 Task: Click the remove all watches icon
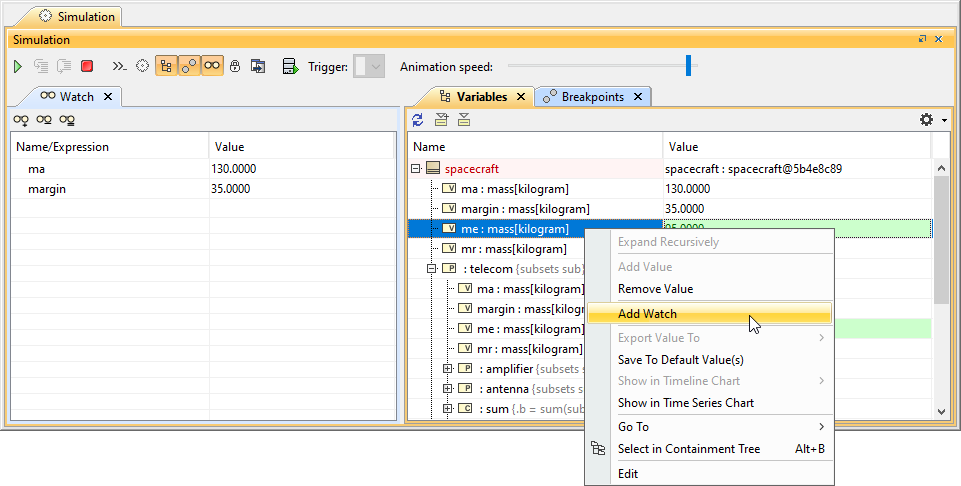pyautogui.click(x=67, y=120)
